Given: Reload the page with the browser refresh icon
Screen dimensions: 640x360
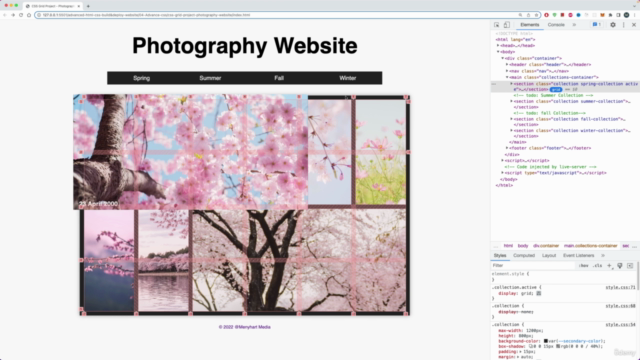Looking at the screenshot, I should point(21,15).
